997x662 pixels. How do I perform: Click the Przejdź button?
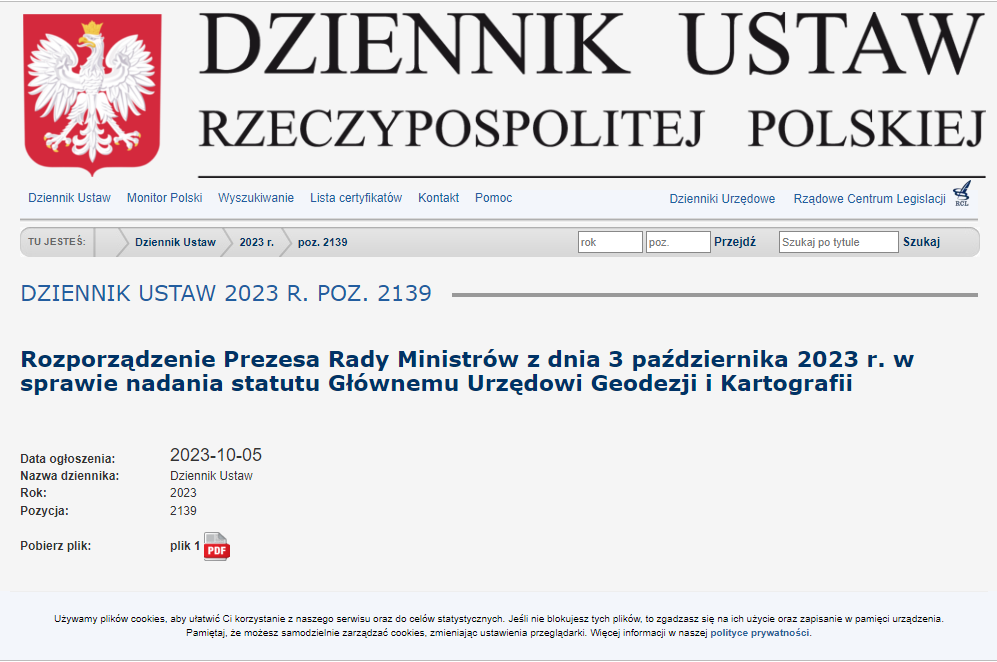tap(734, 241)
